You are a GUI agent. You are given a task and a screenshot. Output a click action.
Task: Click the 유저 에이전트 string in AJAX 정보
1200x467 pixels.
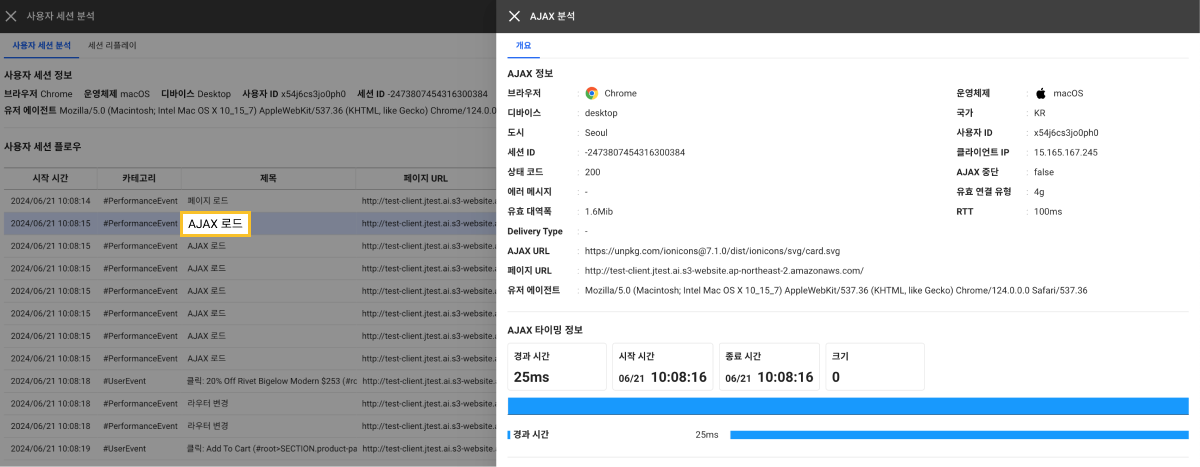836,291
